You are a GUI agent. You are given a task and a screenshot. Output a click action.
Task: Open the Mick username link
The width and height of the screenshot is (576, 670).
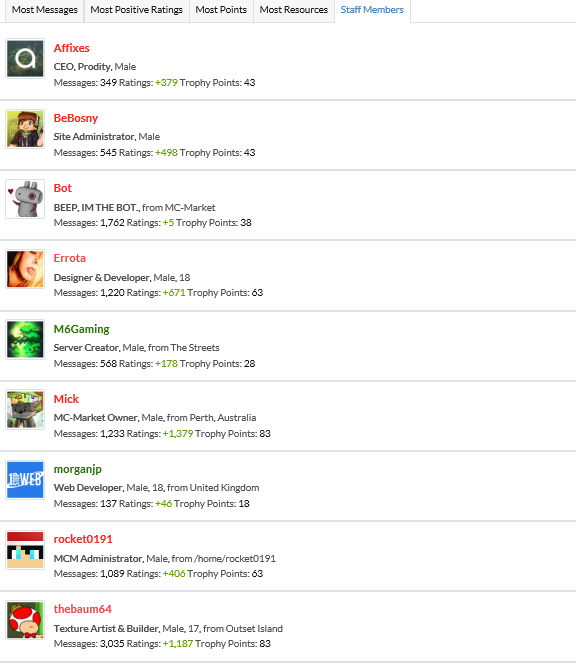[x=66, y=399]
